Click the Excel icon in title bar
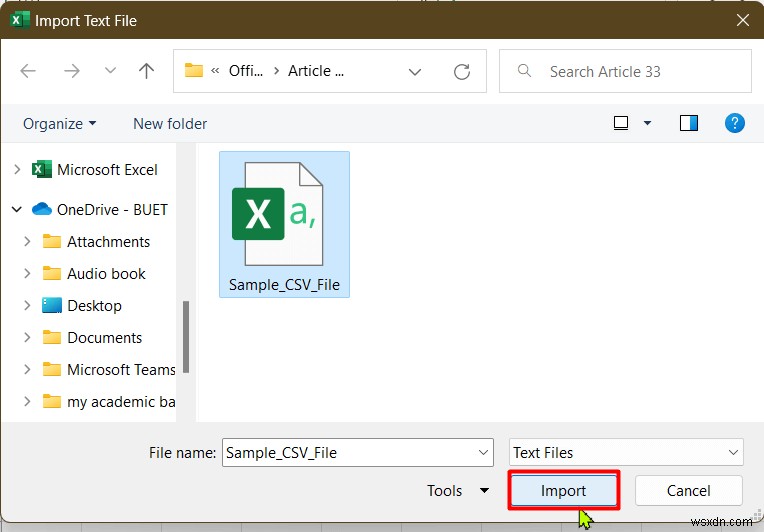The image size is (764, 532). 19,20
